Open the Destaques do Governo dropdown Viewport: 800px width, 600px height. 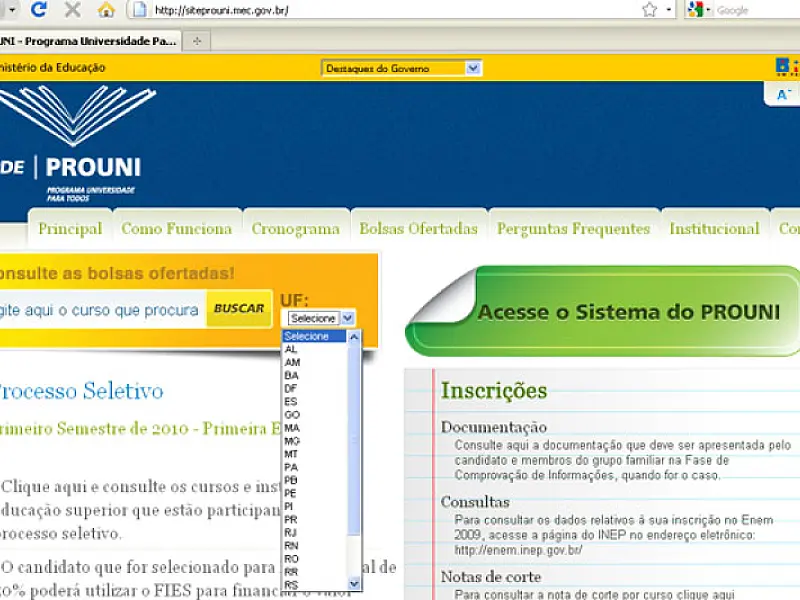[401, 68]
